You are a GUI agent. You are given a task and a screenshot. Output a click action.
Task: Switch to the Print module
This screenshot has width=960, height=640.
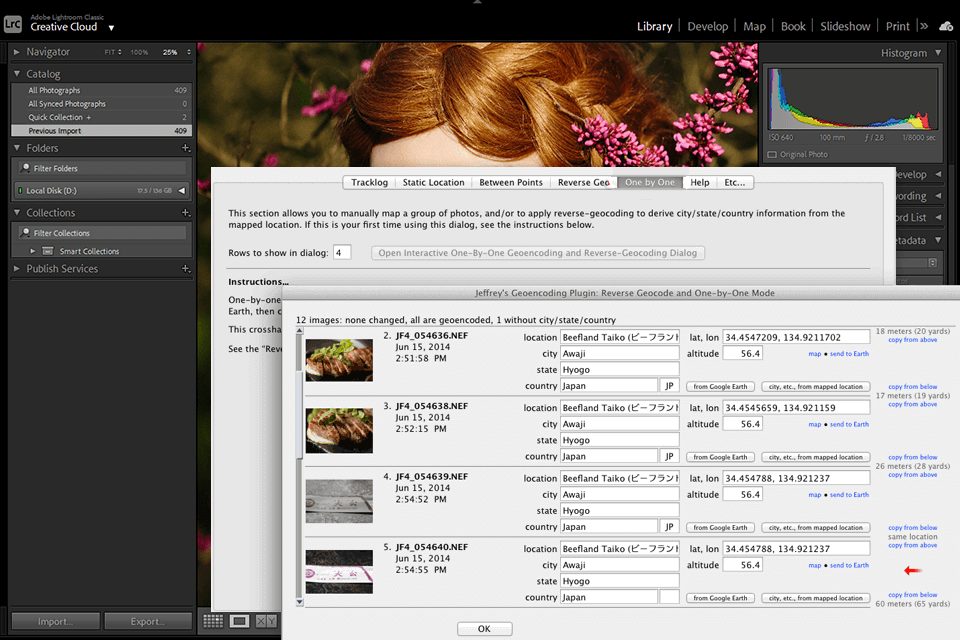(898, 26)
